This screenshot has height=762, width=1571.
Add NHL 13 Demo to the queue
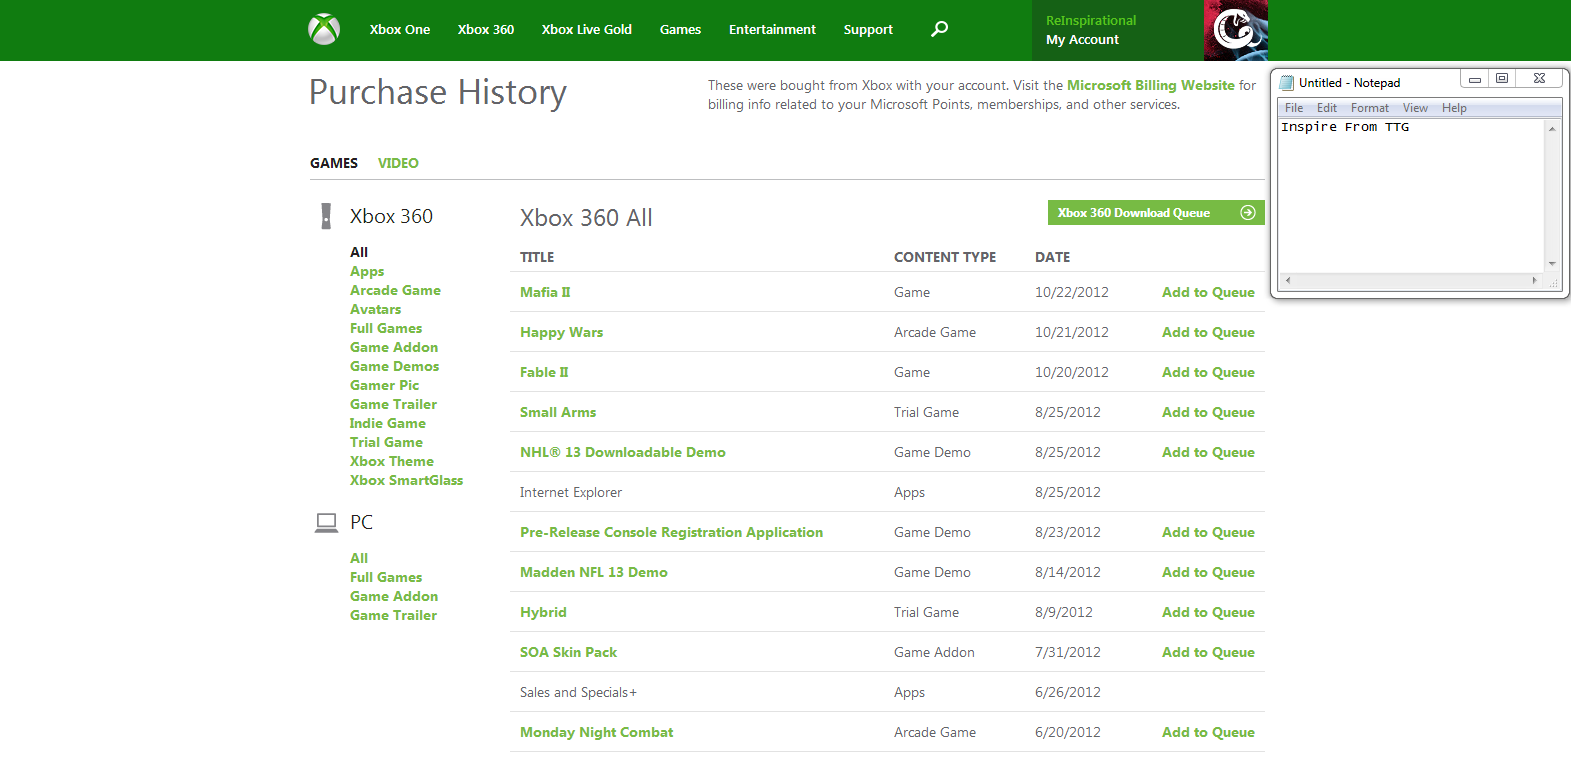[1208, 452]
